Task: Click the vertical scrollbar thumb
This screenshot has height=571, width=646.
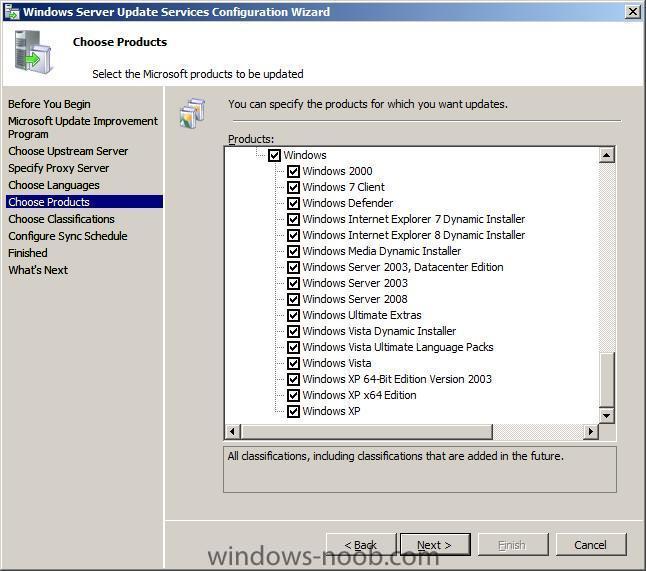Action: [x=606, y=379]
